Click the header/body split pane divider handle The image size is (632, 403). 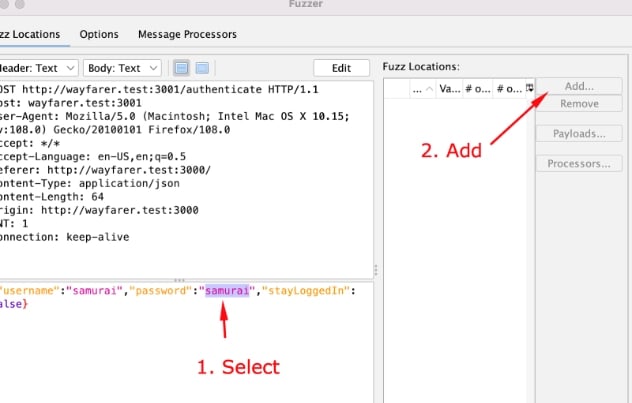(x=179, y=280)
